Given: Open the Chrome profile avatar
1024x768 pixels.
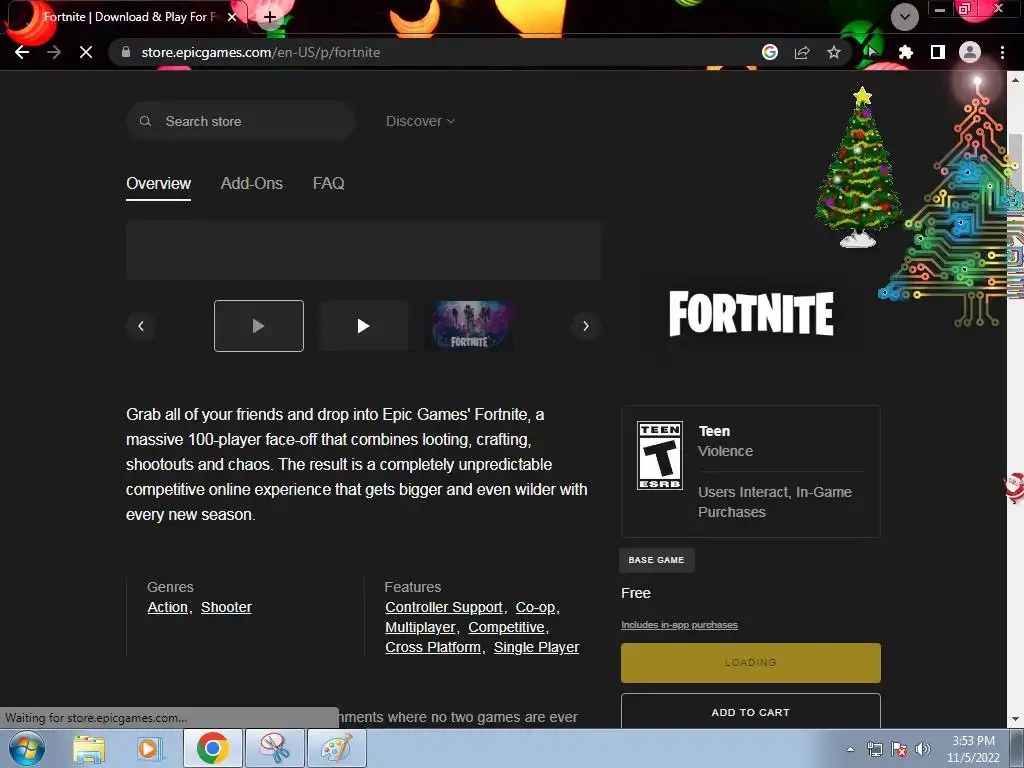Looking at the screenshot, I should pyautogui.click(x=970, y=52).
